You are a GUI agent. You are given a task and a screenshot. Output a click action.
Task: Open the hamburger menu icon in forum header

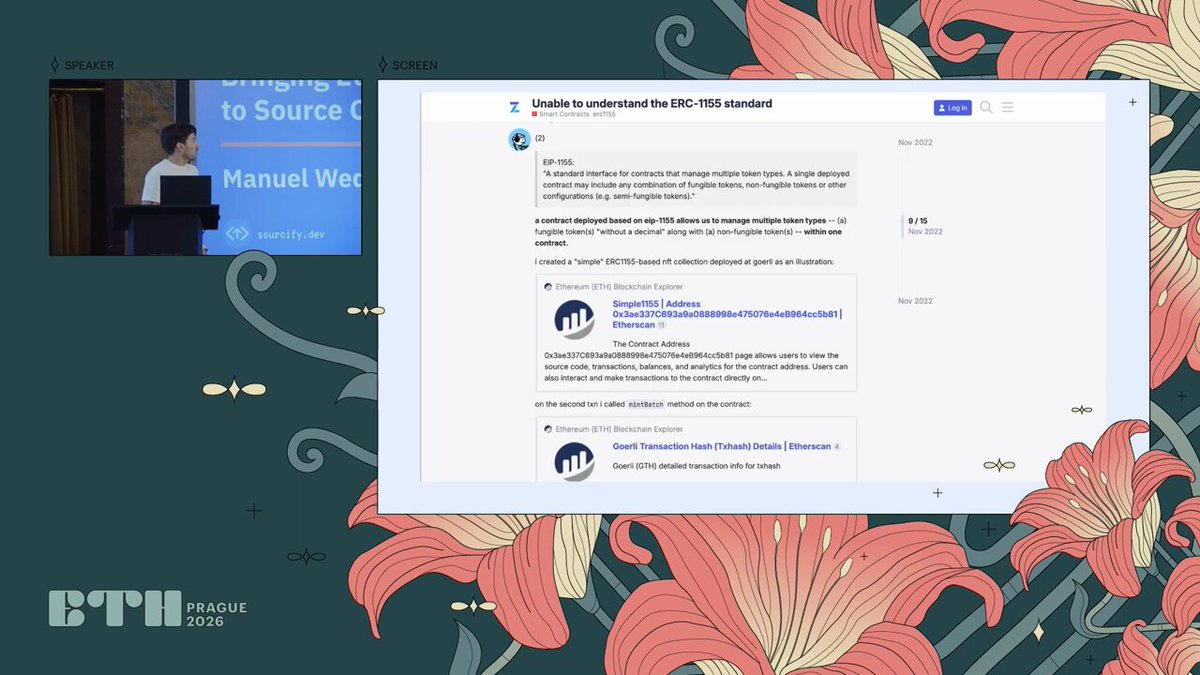tap(1007, 107)
